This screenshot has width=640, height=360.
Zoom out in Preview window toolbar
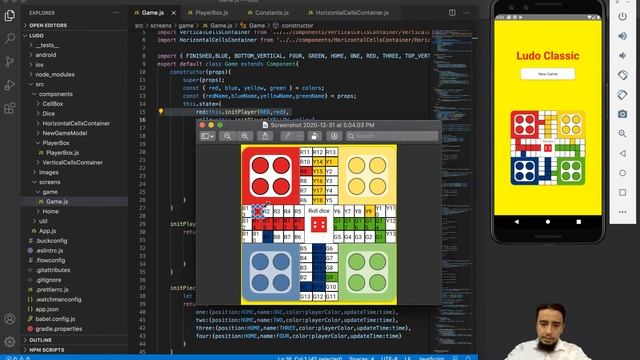click(x=227, y=136)
